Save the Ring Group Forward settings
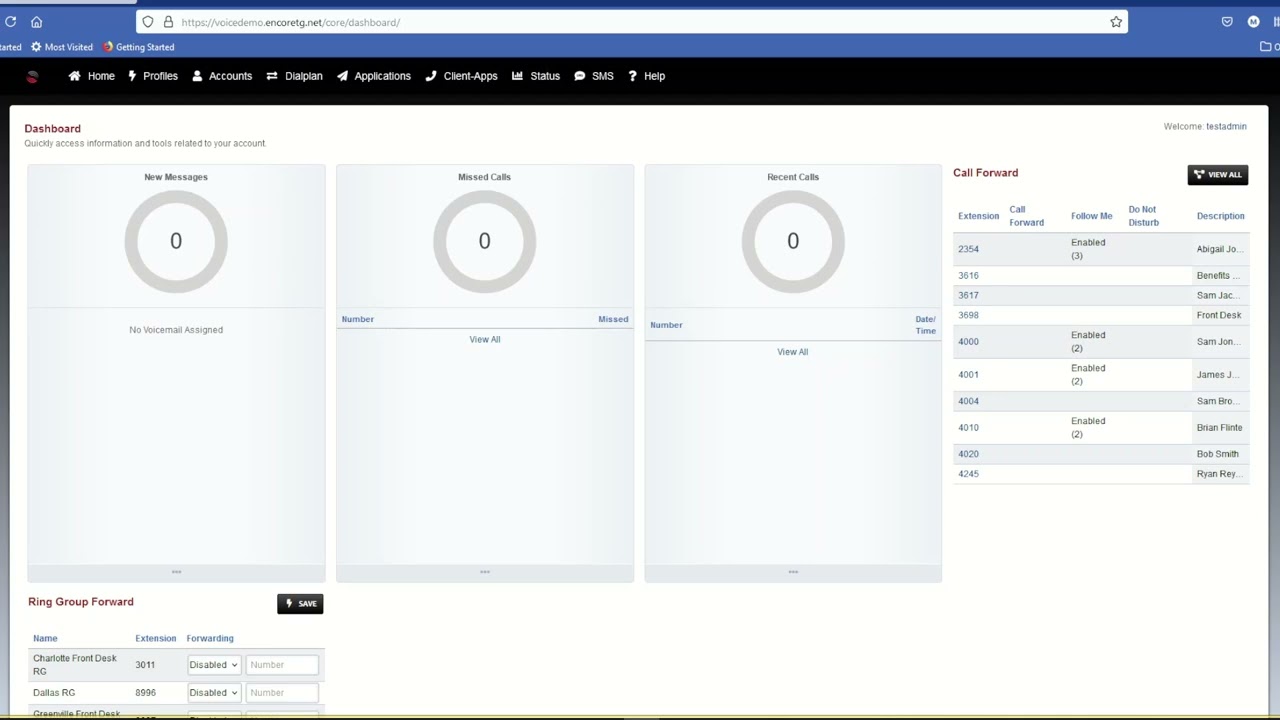1280x720 pixels. (300, 604)
